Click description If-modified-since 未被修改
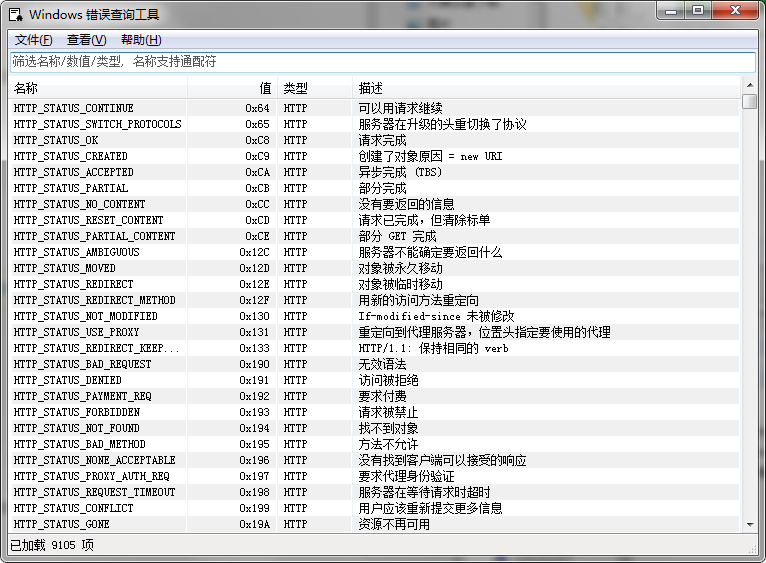The width and height of the screenshot is (766, 563). click(x=436, y=316)
